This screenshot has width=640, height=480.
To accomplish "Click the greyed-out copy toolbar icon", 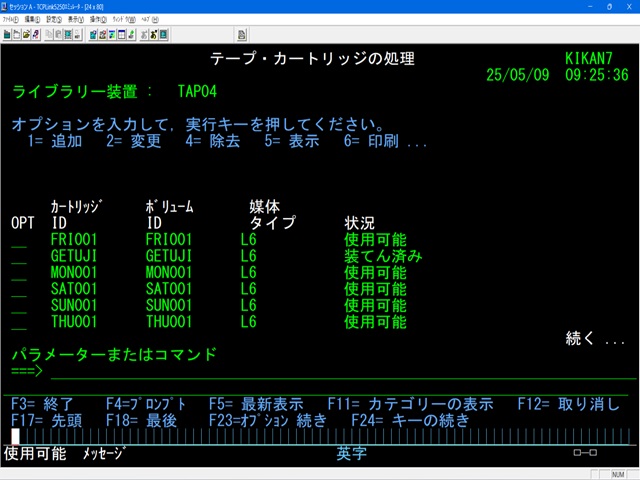I will pyautogui.click(x=49, y=35).
